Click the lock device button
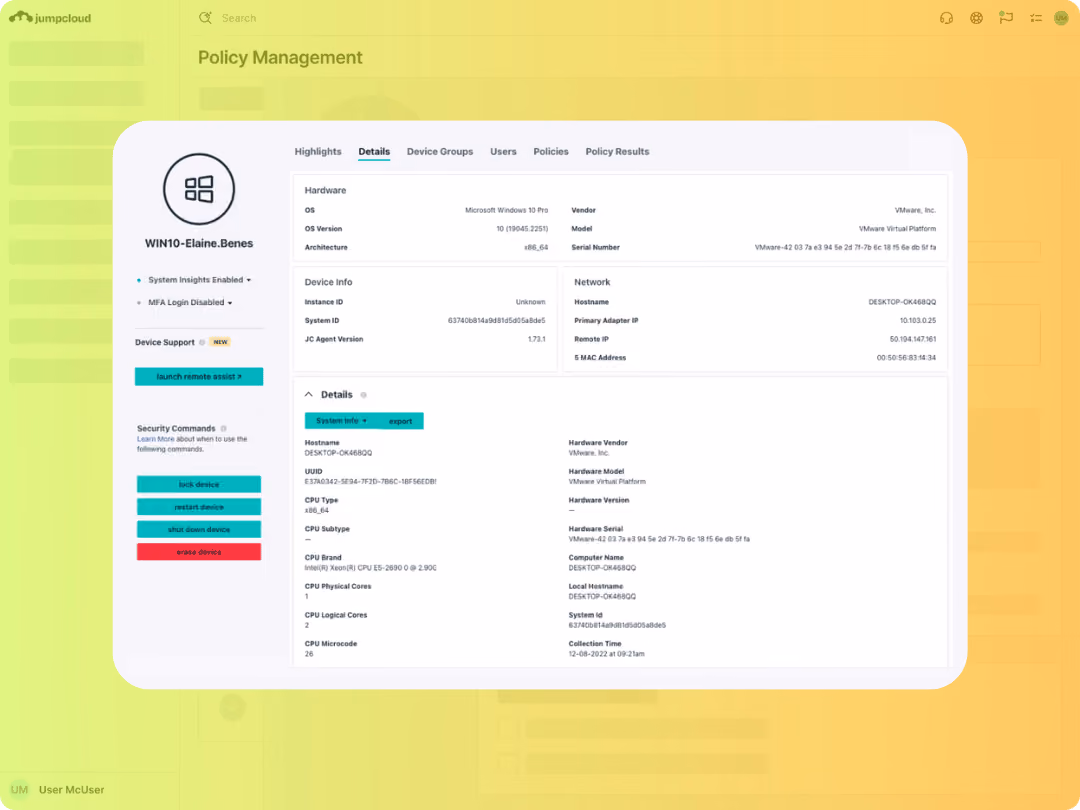 coord(198,484)
